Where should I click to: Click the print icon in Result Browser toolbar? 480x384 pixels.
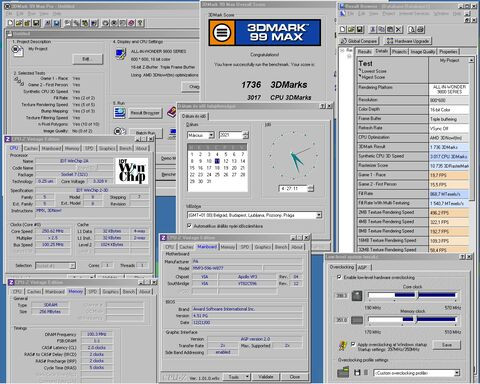point(421,30)
